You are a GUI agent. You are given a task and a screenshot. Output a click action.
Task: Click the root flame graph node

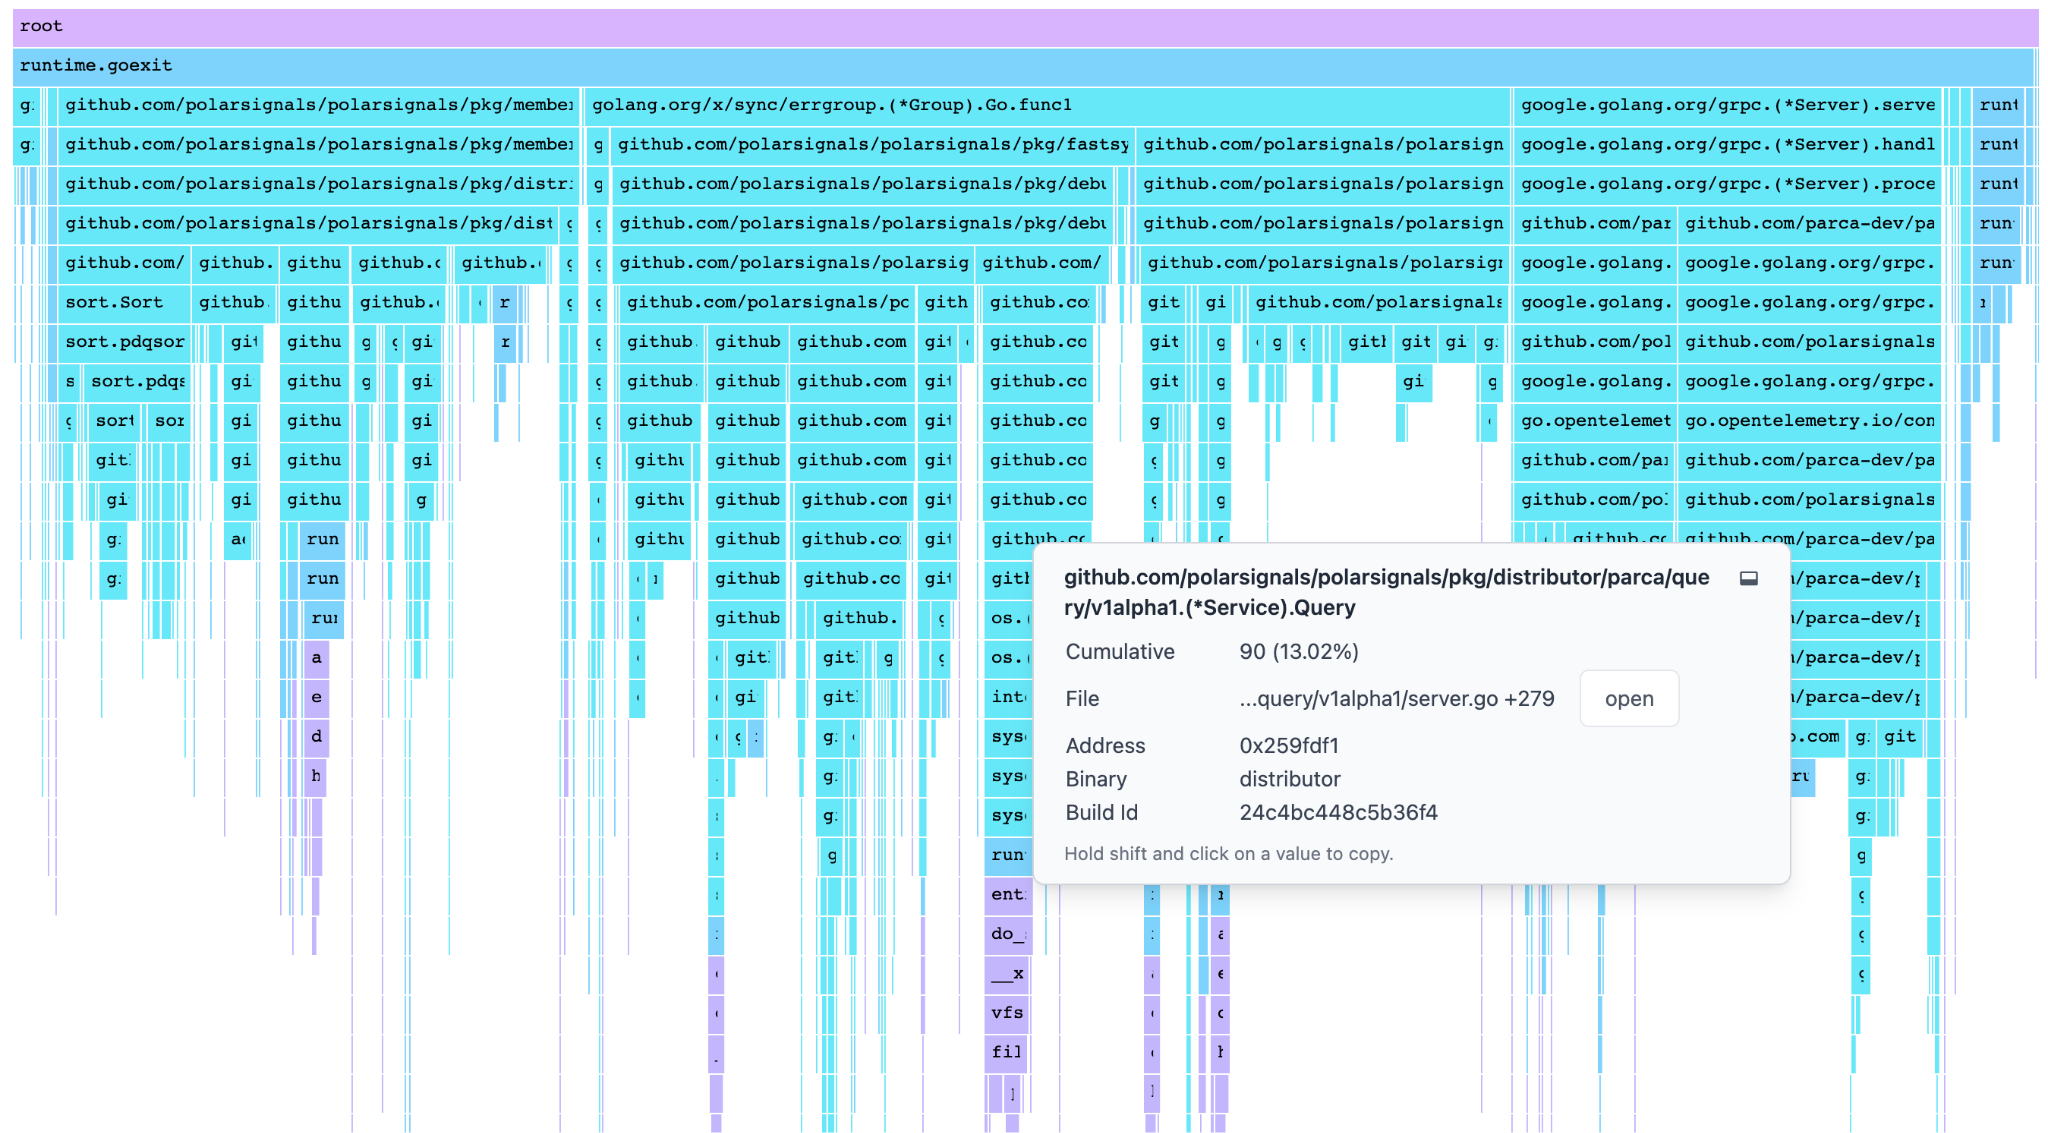coord(1025,27)
